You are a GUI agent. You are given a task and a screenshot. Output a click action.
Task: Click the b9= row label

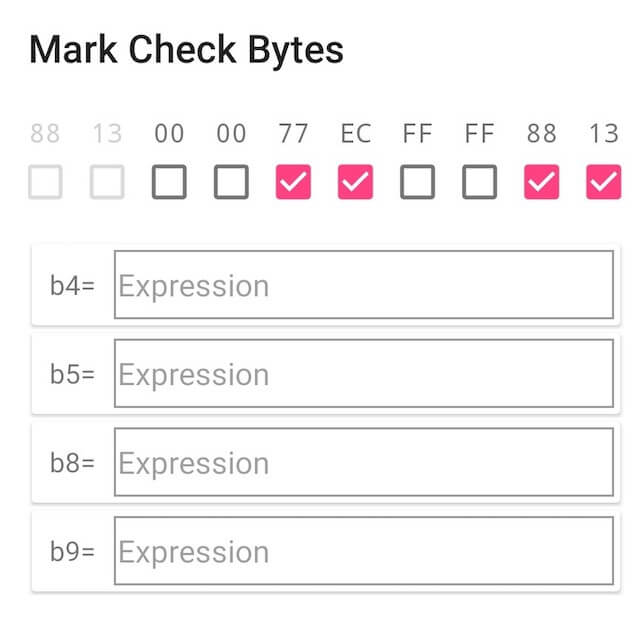click(72, 551)
